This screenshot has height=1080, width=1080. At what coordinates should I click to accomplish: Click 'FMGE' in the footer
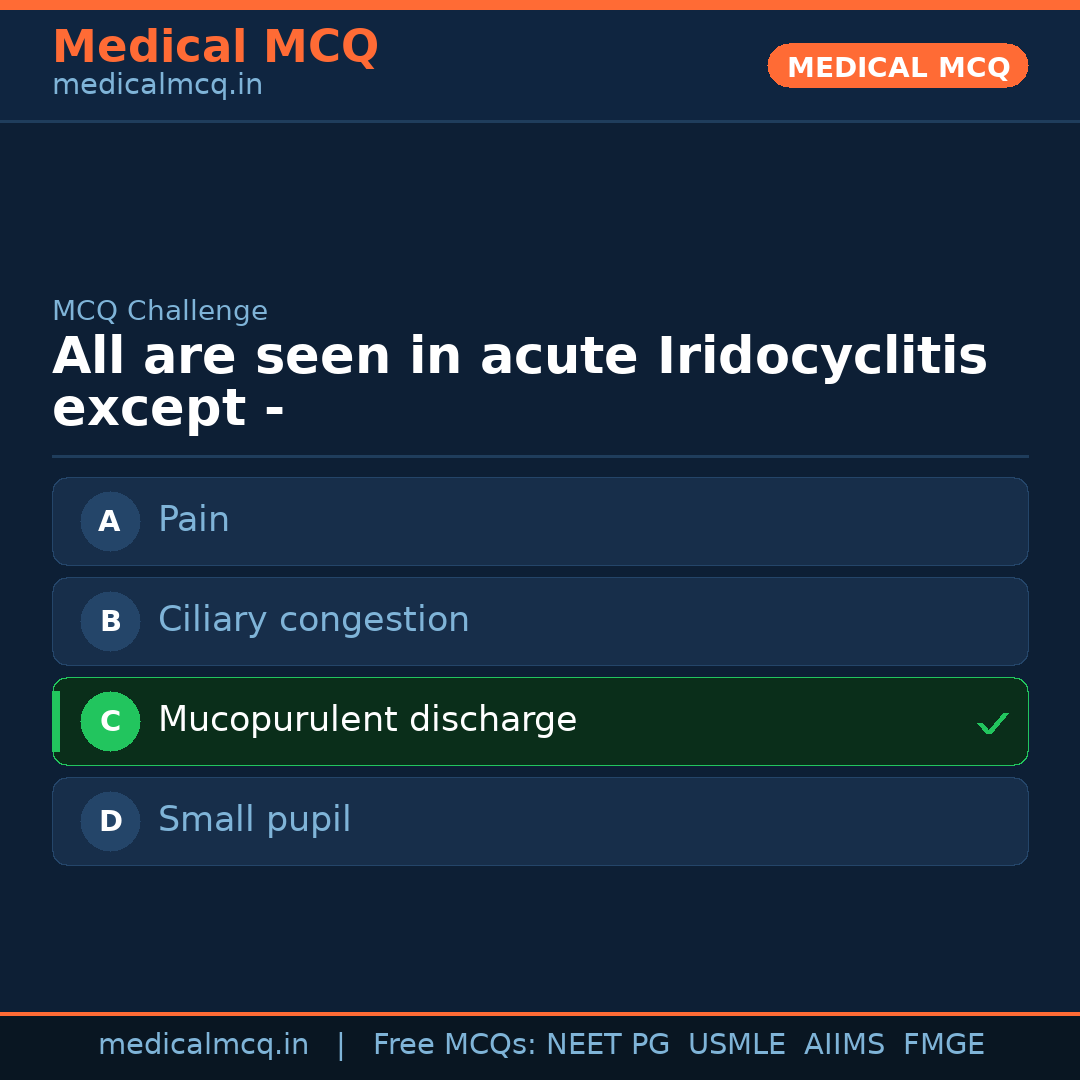click(943, 1045)
